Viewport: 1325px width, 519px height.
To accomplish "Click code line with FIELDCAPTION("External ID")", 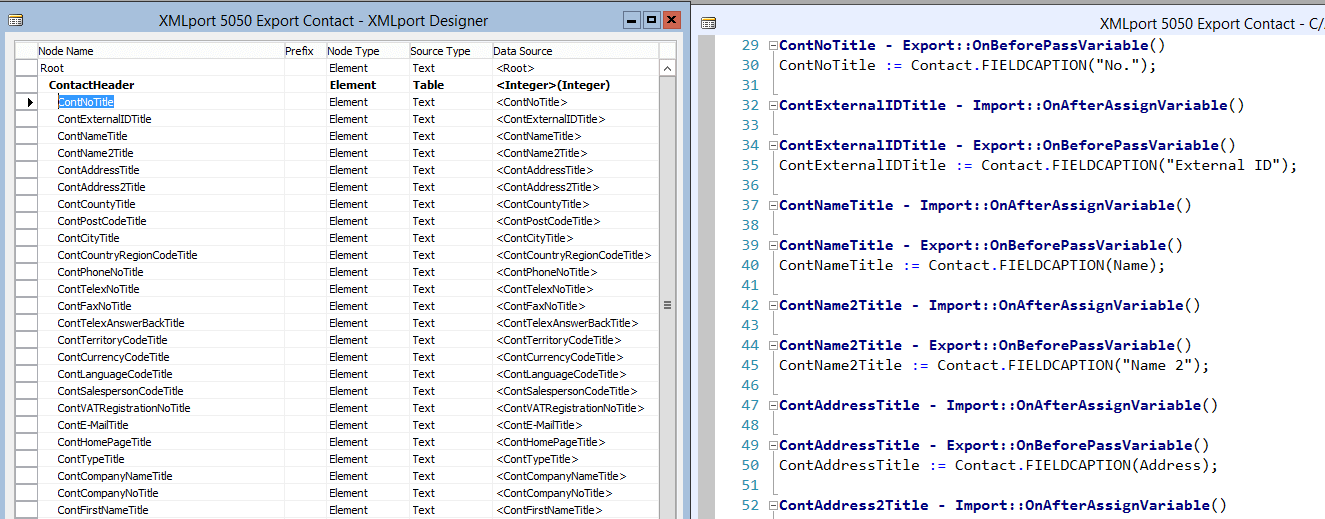I will click(1037, 165).
